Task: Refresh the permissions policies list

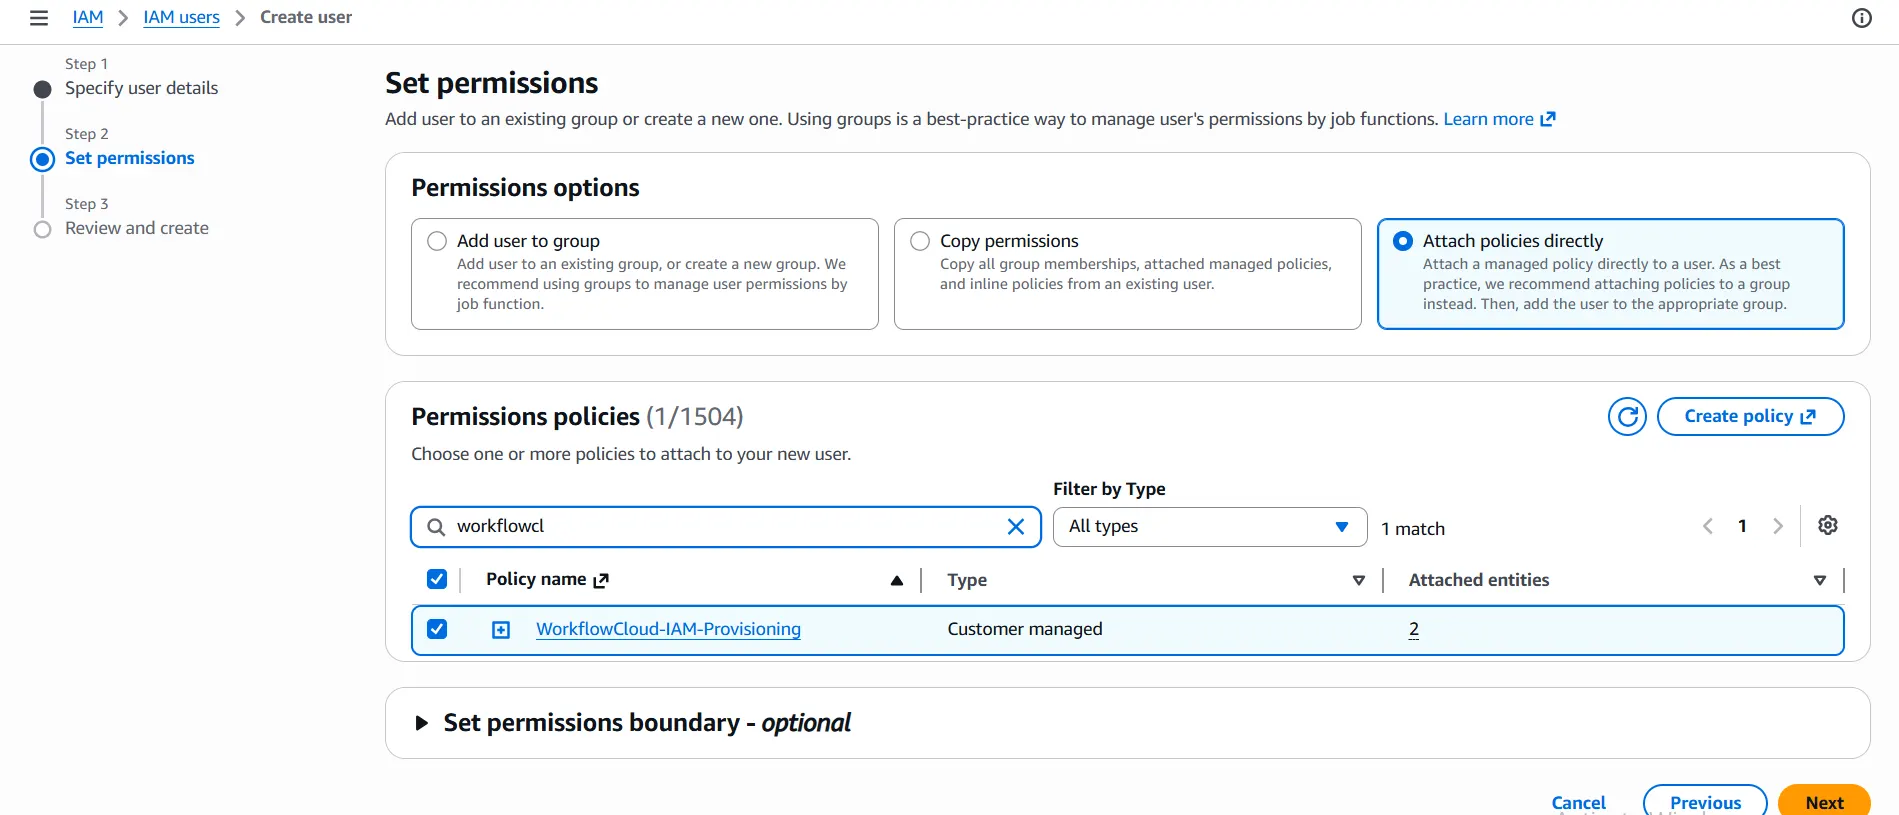Action: 1627,416
